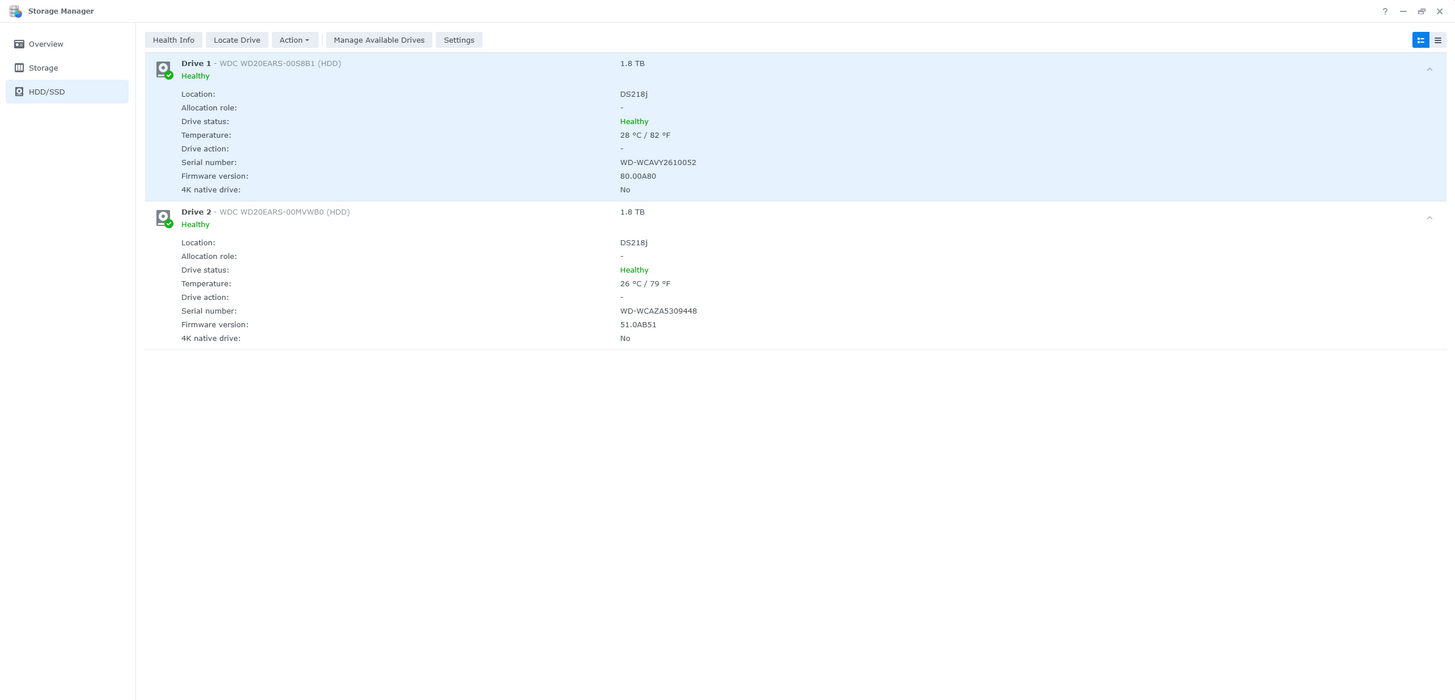Open drive Settings
Viewport: 1455px width, 700px height.
[x=458, y=40]
